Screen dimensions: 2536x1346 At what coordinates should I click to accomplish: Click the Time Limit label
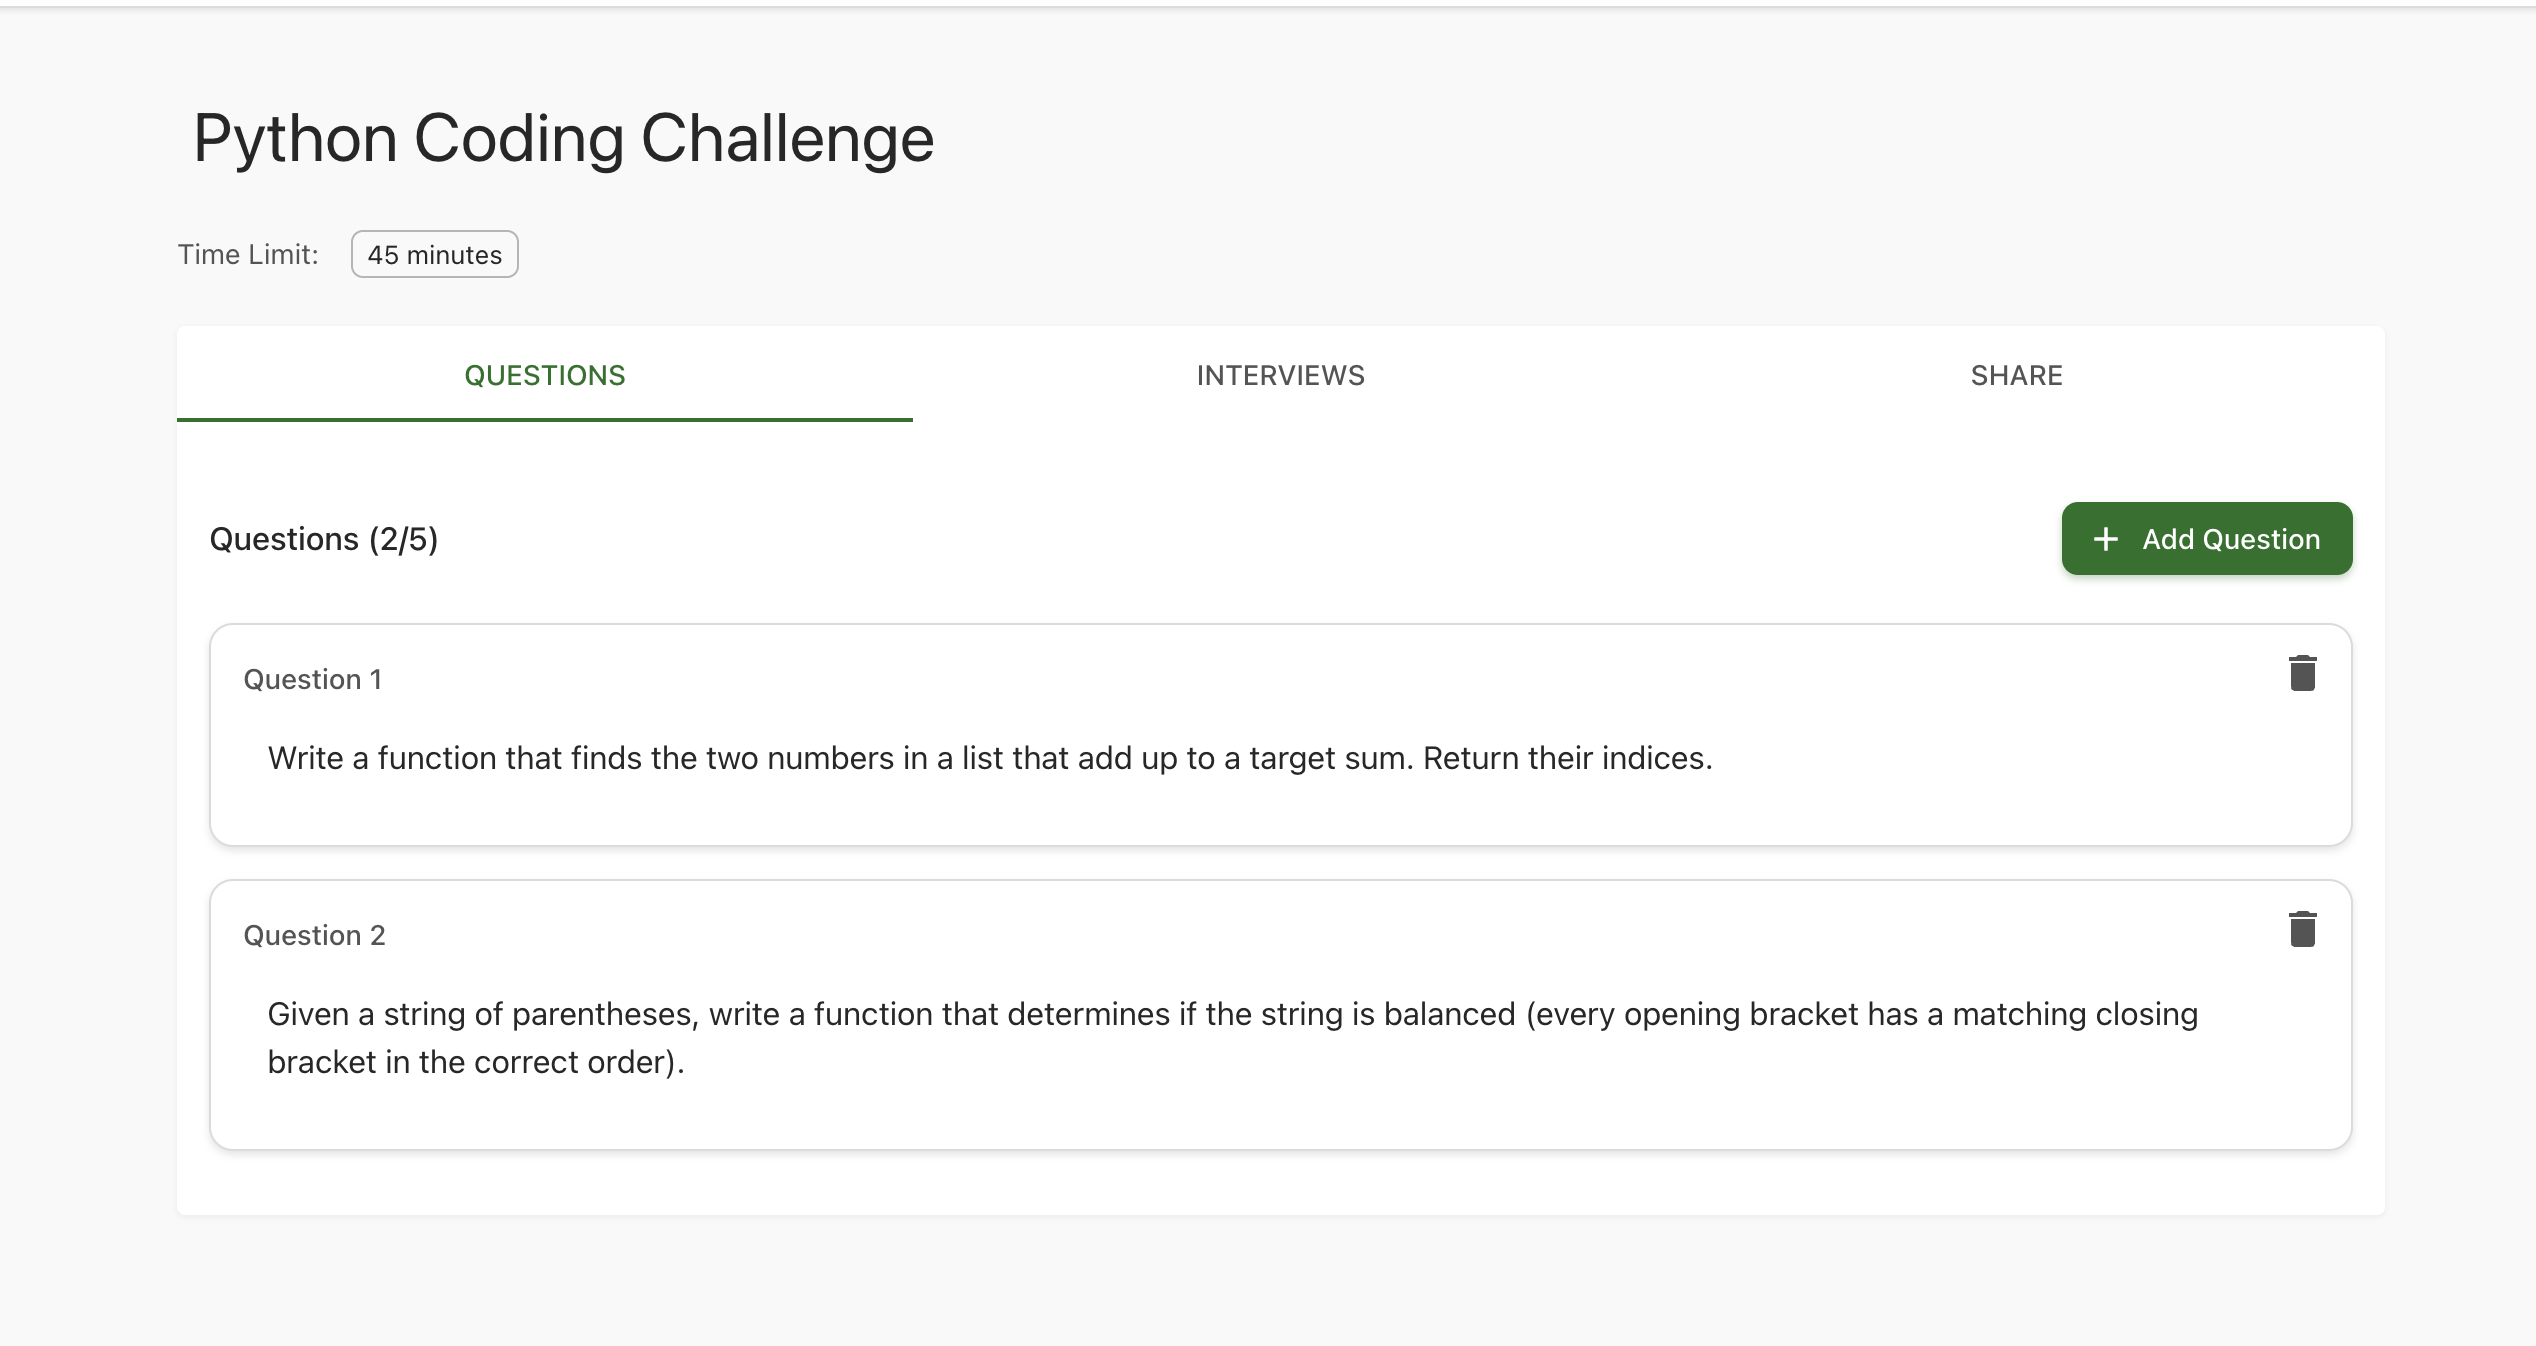[248, 254]
